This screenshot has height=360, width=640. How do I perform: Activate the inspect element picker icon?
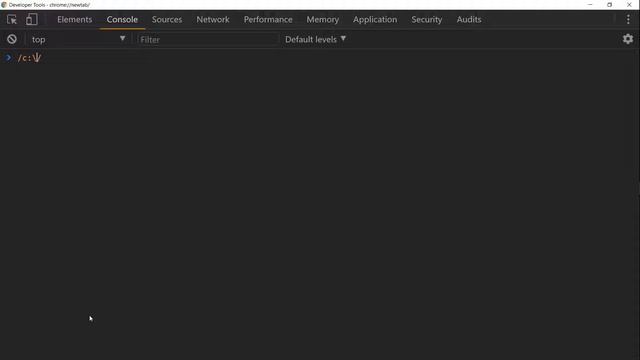[x=12, y=20]
